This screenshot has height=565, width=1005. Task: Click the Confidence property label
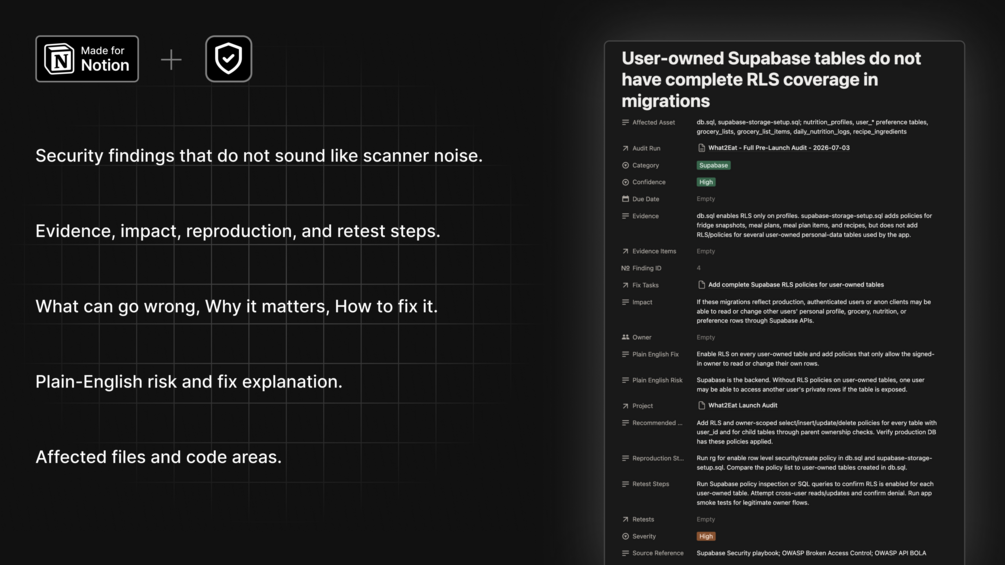point(649,182)
